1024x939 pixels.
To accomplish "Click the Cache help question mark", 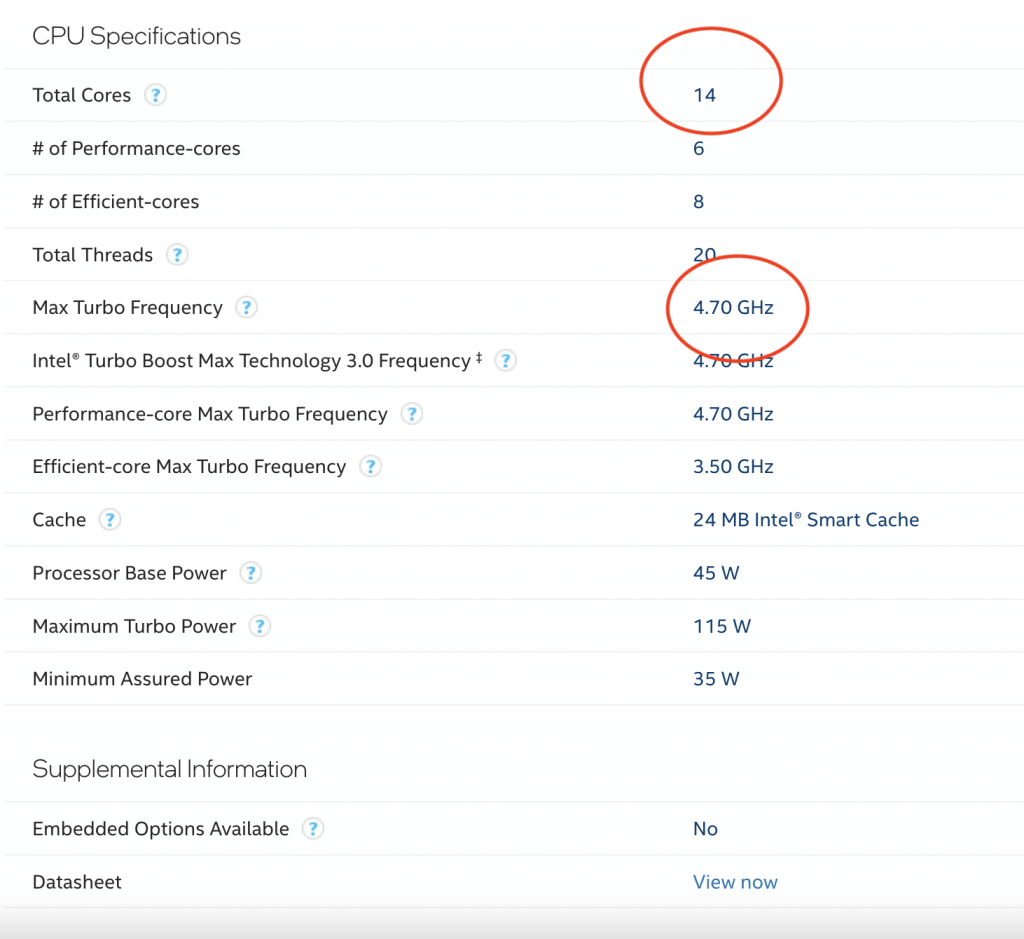I will click(x=110, y=519).
